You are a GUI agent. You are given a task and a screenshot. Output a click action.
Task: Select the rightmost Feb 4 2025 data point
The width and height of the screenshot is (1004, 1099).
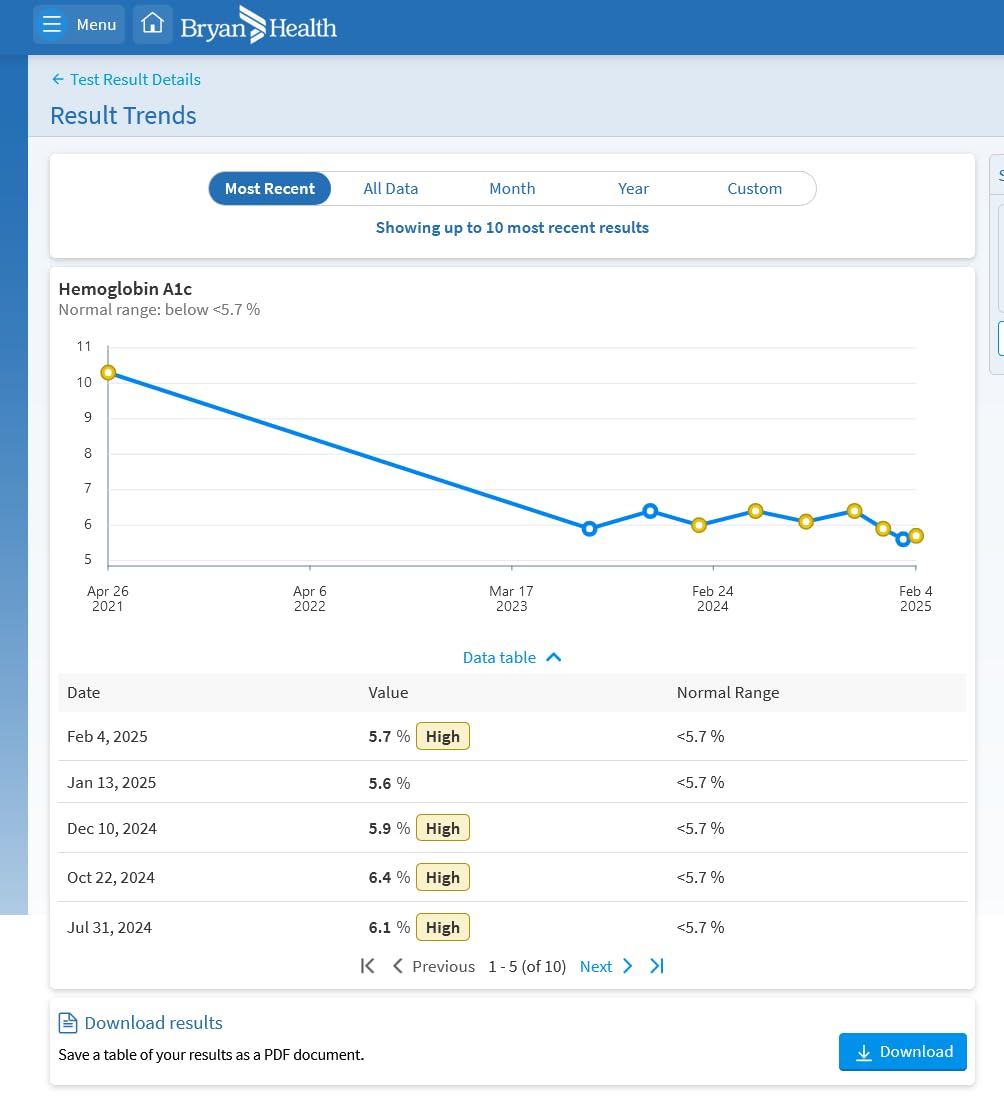coord(916,536)
